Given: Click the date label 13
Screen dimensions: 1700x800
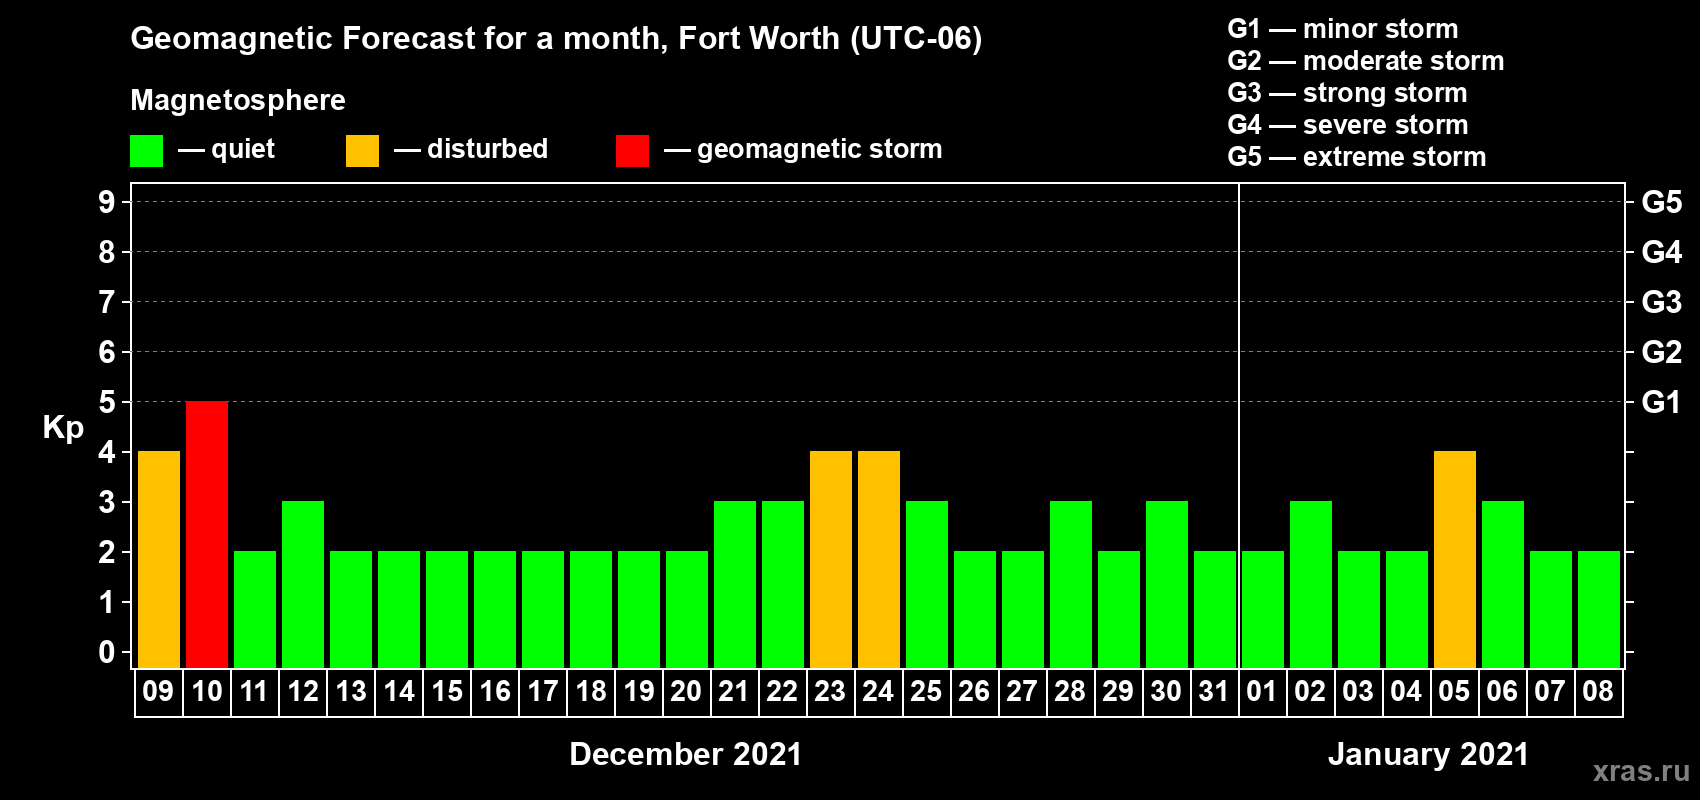Looking at the screenshot, I should click(351, 691).
